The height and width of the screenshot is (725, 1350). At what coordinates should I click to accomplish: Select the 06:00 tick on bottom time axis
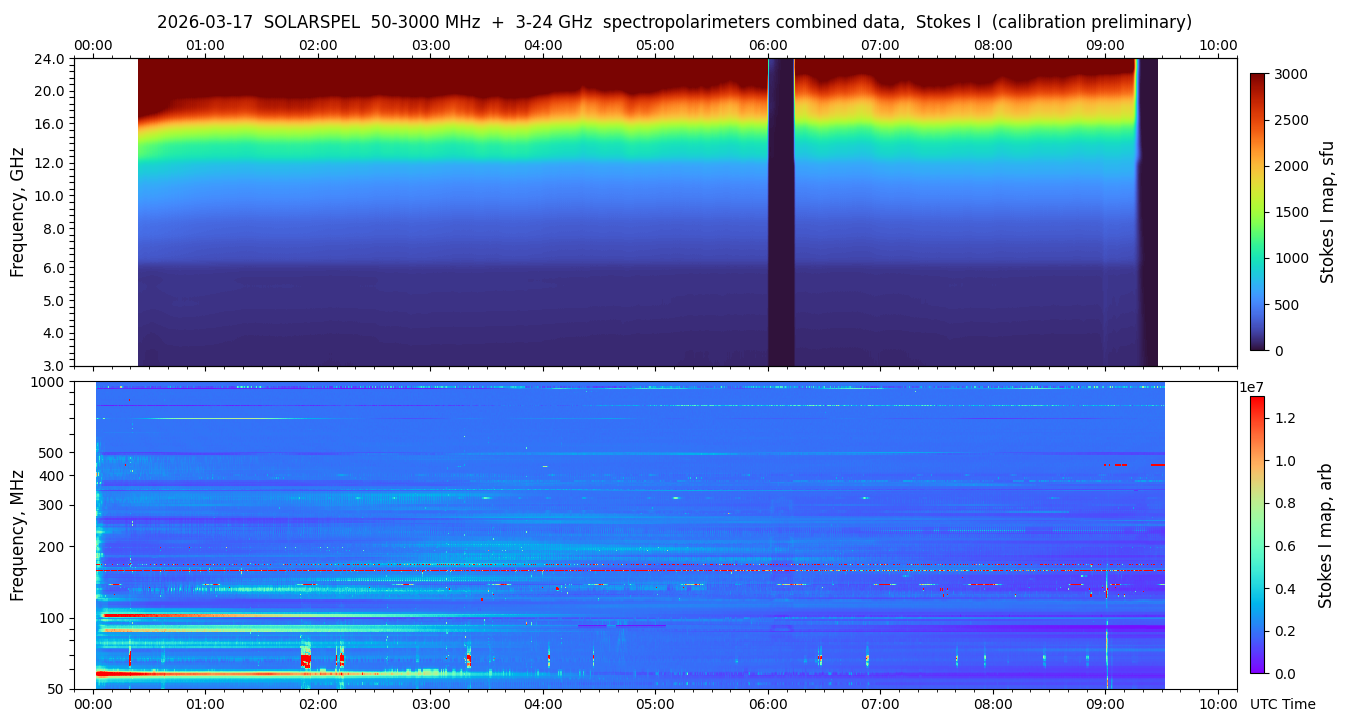[768, 704]
